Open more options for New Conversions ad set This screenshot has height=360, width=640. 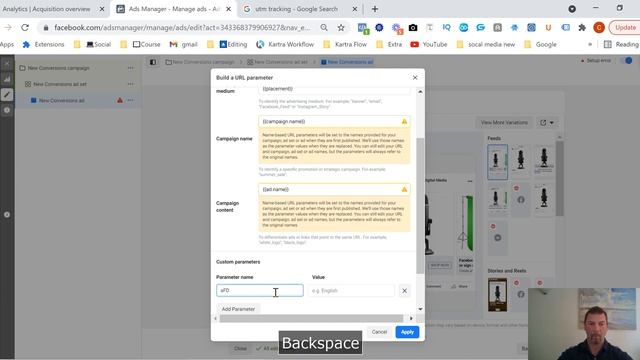click(131, 84)
